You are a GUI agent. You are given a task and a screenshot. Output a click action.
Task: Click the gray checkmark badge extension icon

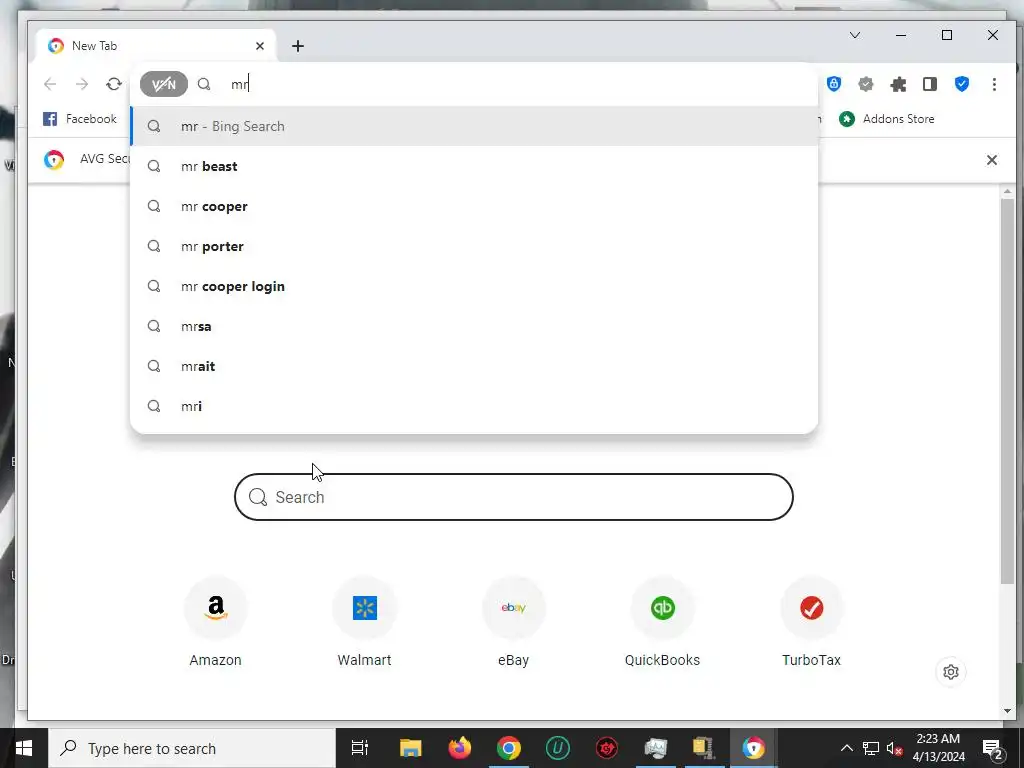[866, 84]
